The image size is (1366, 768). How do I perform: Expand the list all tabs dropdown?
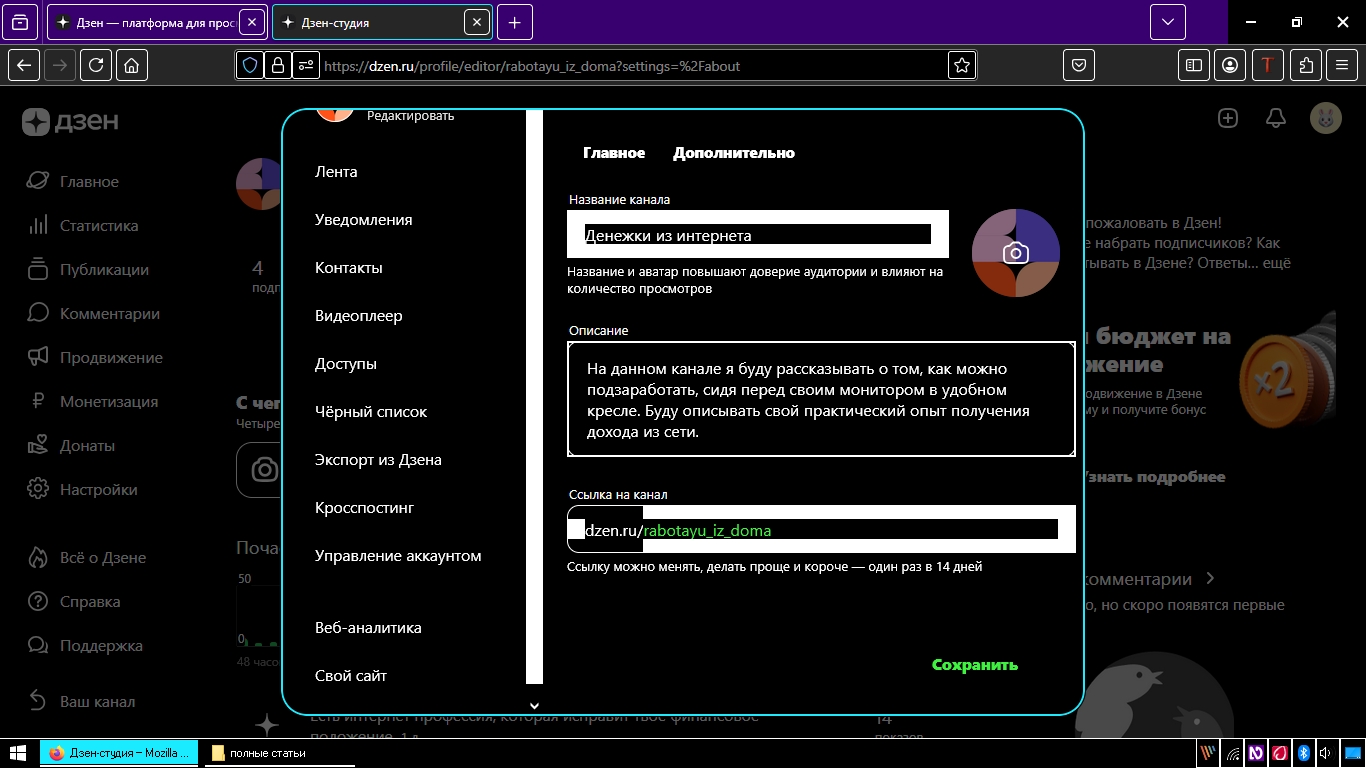click(x=1167, y=22)
